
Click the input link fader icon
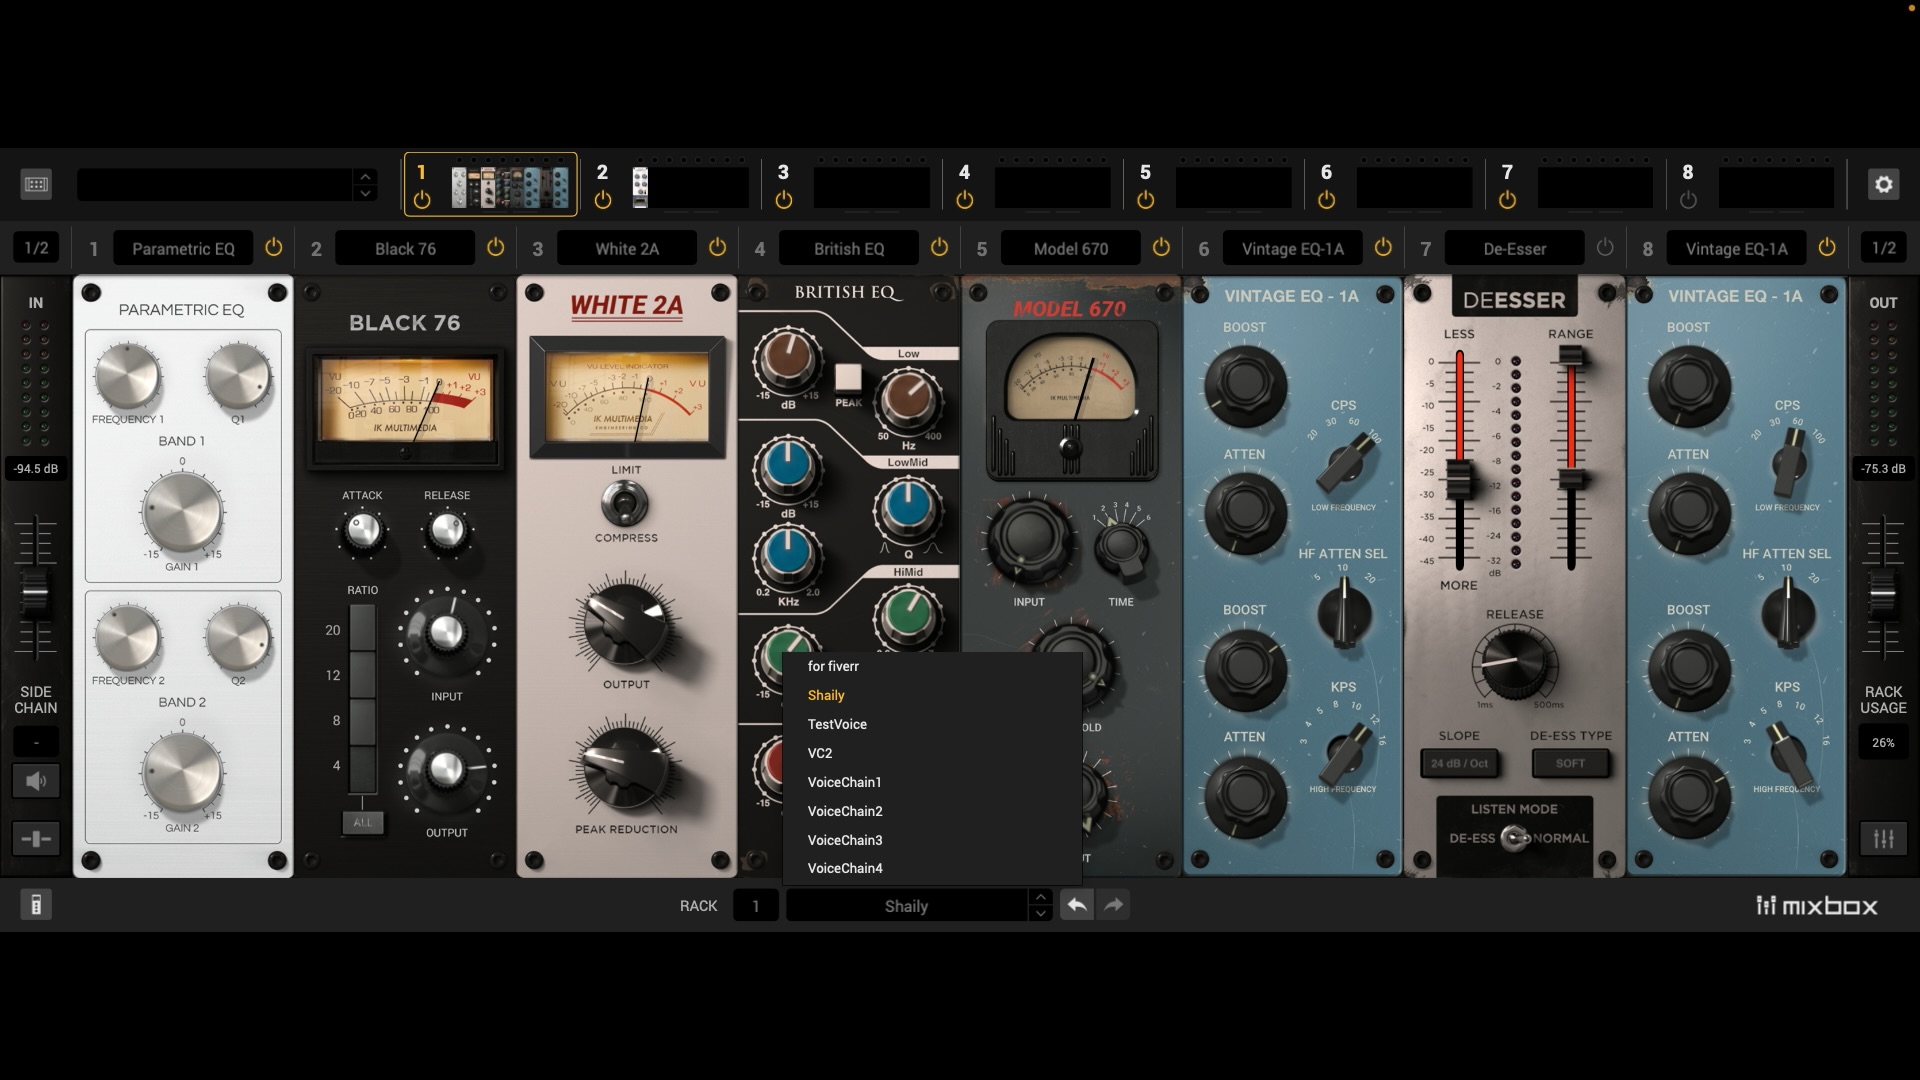click(x=36, y=839)
